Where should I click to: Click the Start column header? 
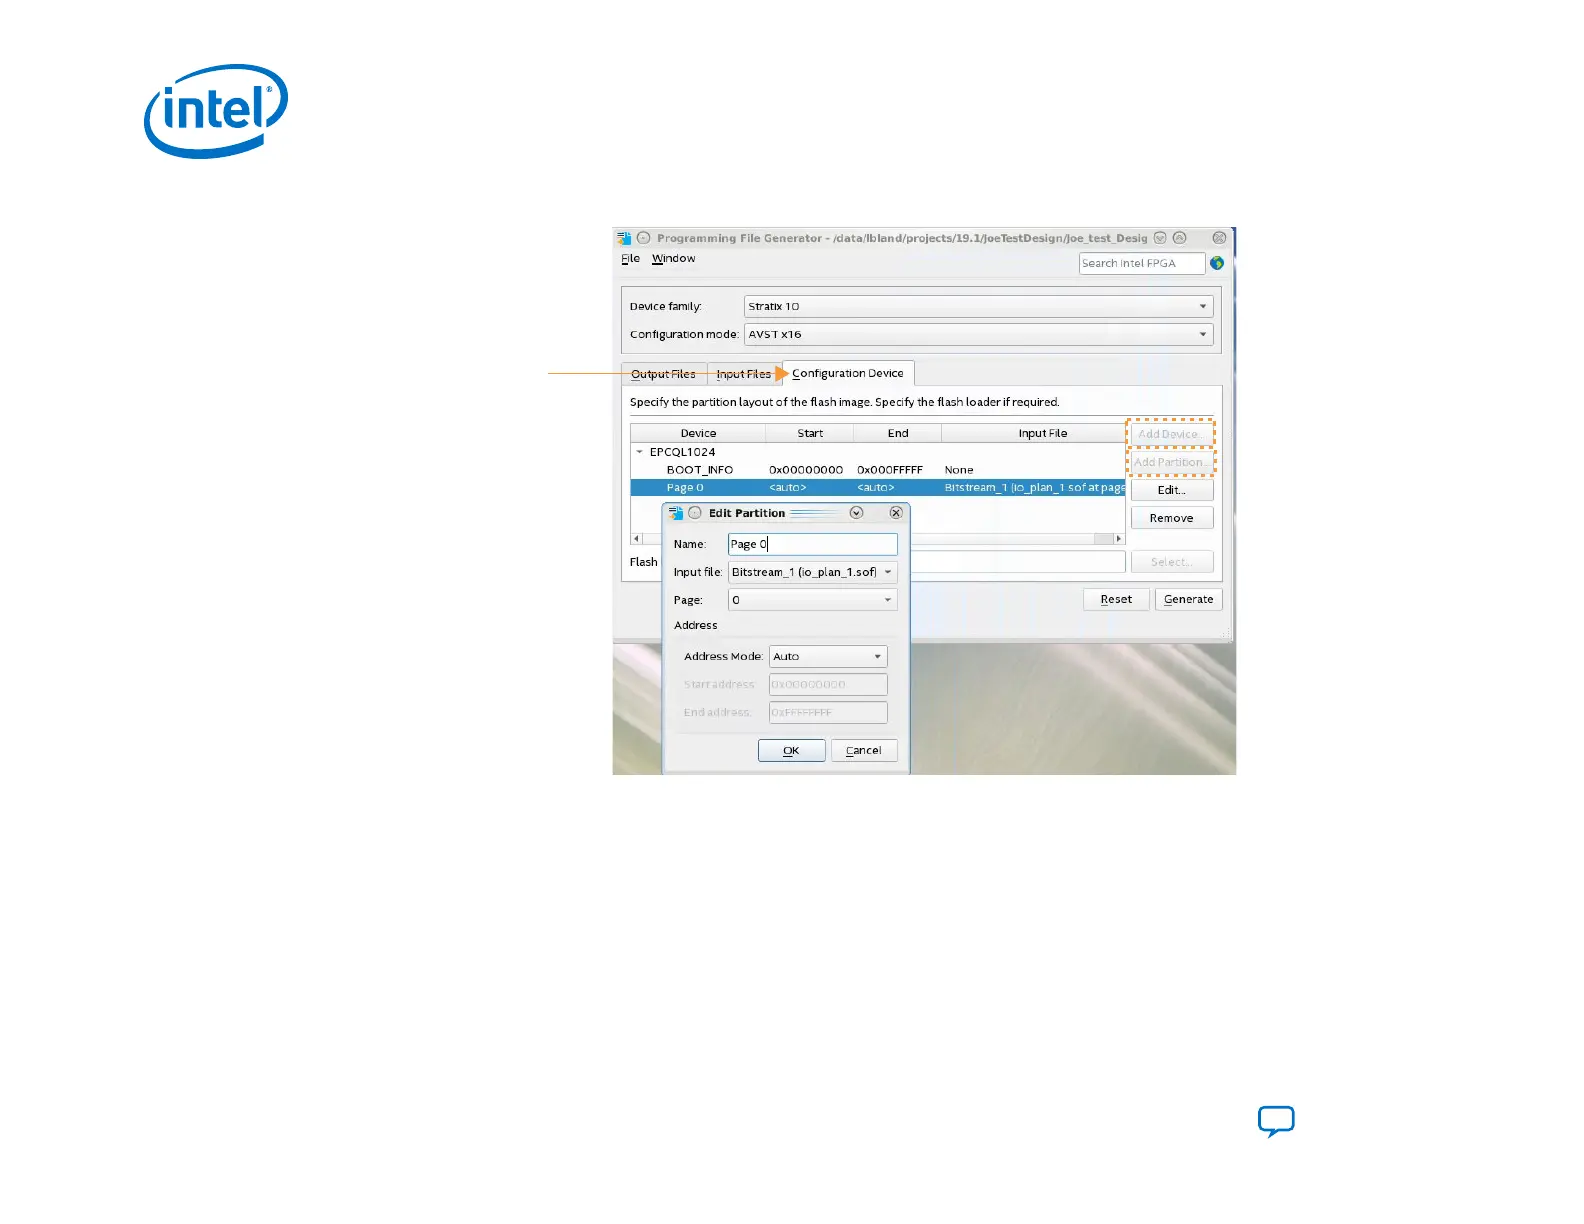point(810,433)
